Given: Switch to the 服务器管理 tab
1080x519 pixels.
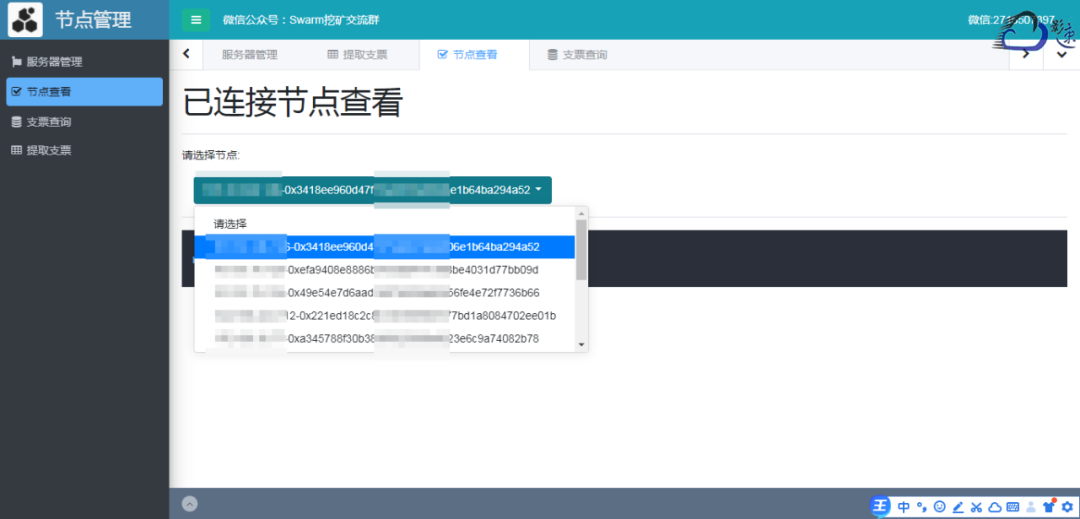Looking at the screenshot, I should point(249,55).
